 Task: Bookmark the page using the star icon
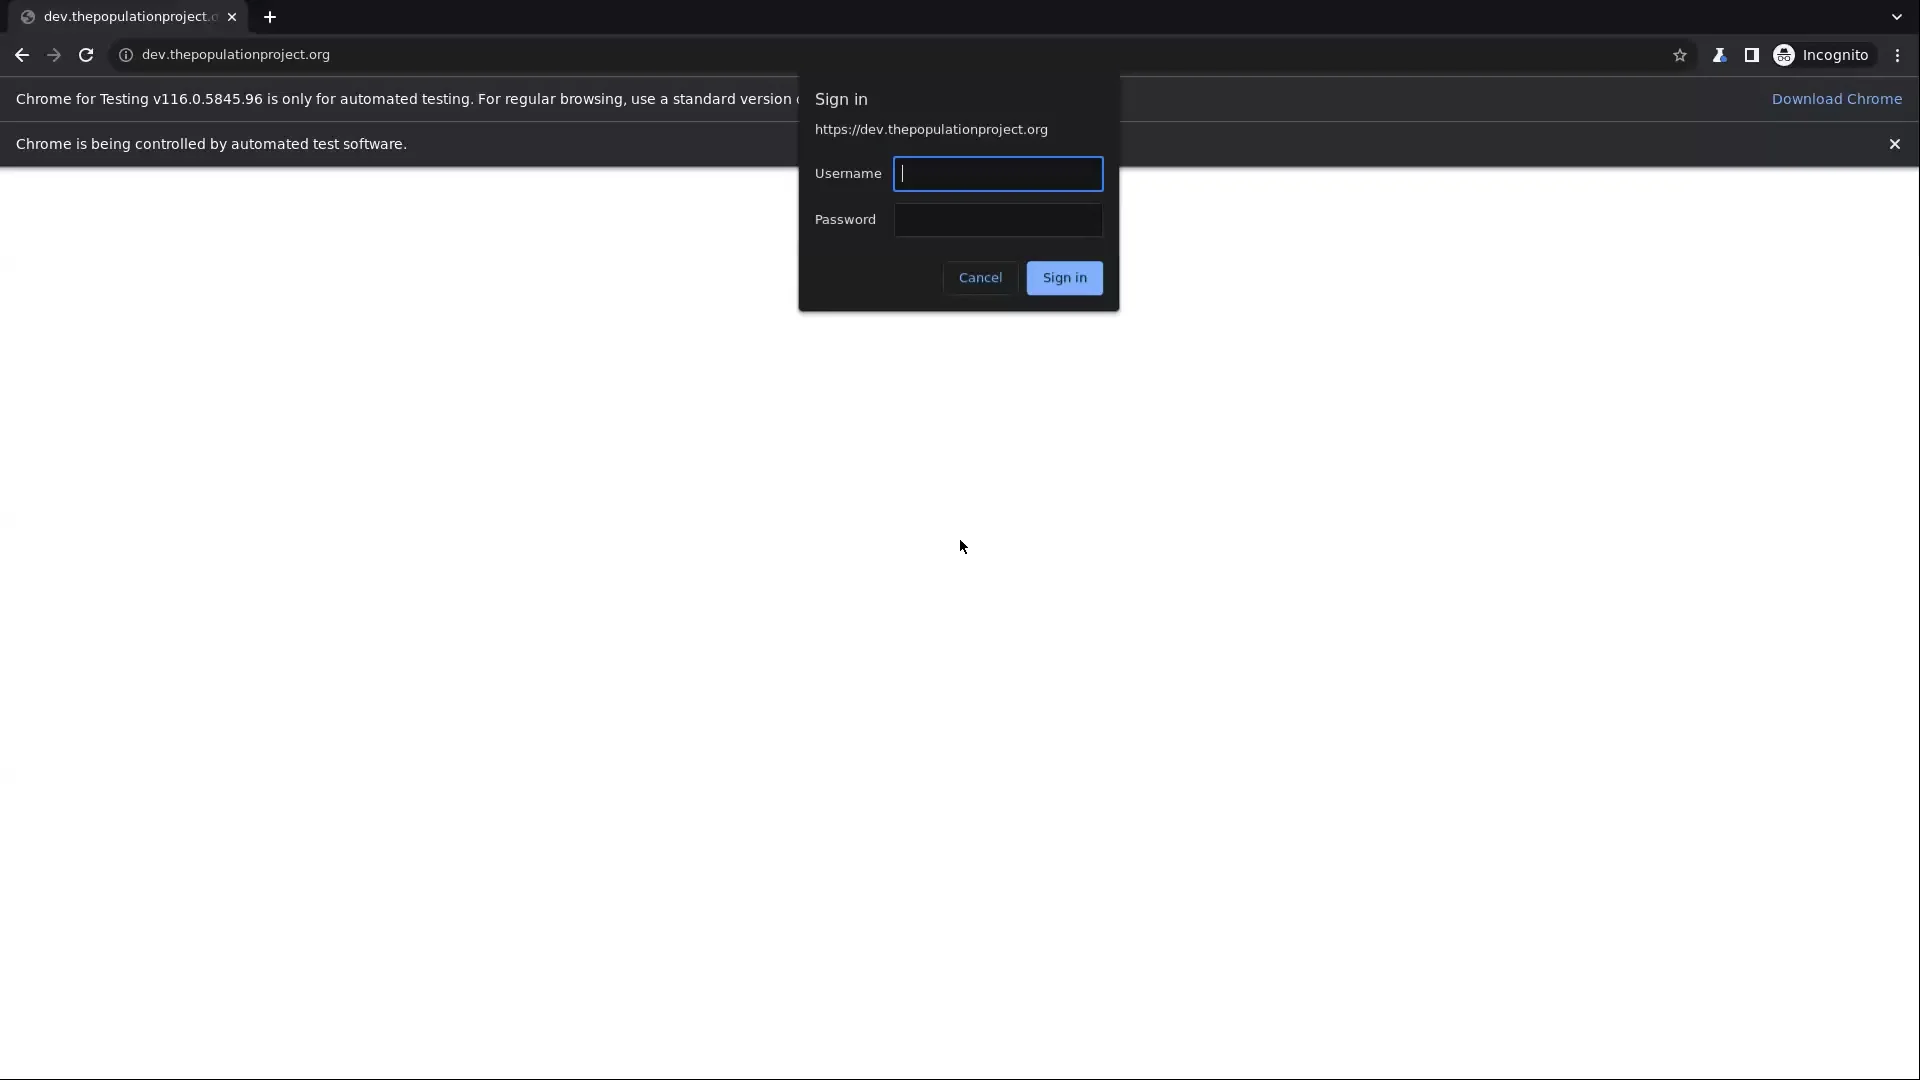click(1679, 55)
